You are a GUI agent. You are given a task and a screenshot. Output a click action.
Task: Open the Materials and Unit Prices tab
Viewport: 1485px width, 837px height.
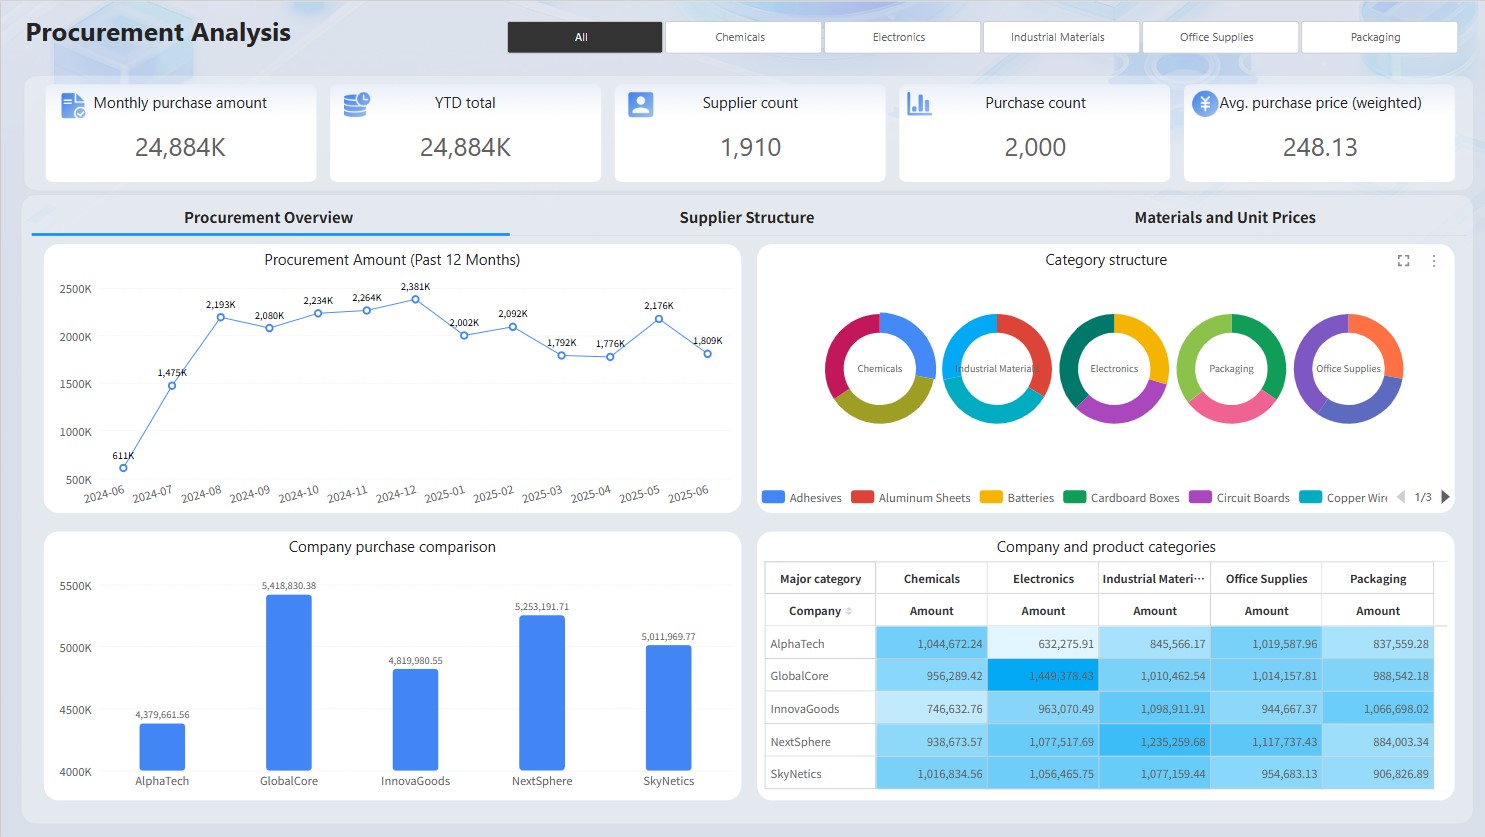pyautogui.click(x=1225, y=217)
